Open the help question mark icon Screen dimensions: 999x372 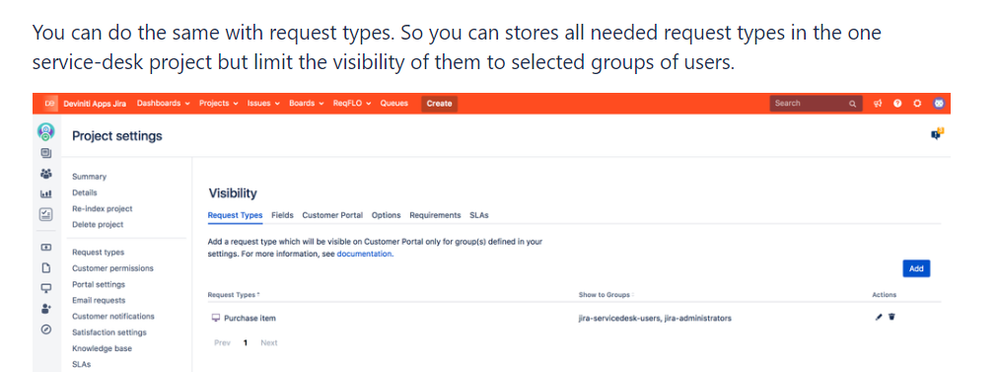coord(897,103)
